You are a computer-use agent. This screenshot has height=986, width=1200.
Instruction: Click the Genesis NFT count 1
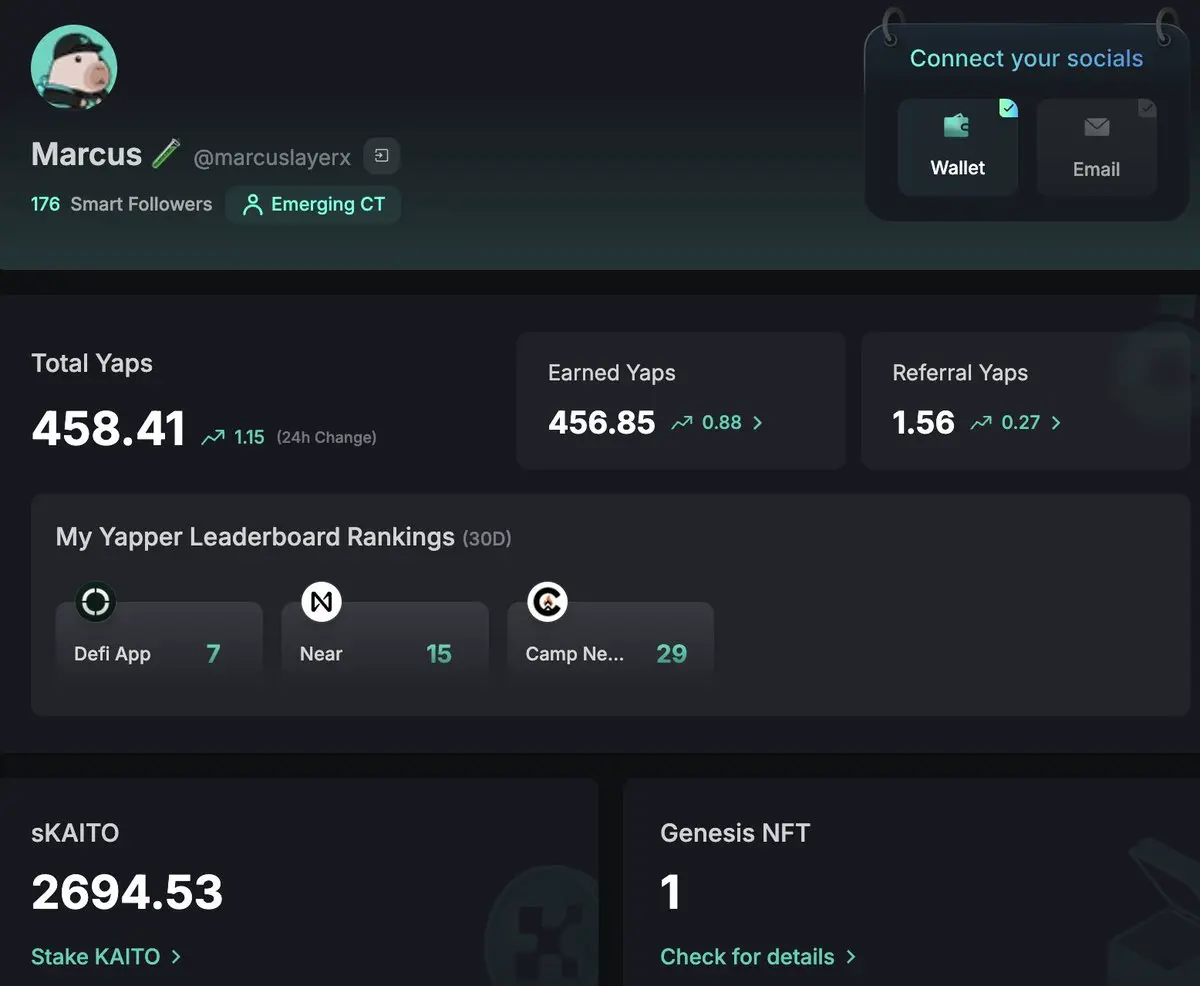point(671,892)
